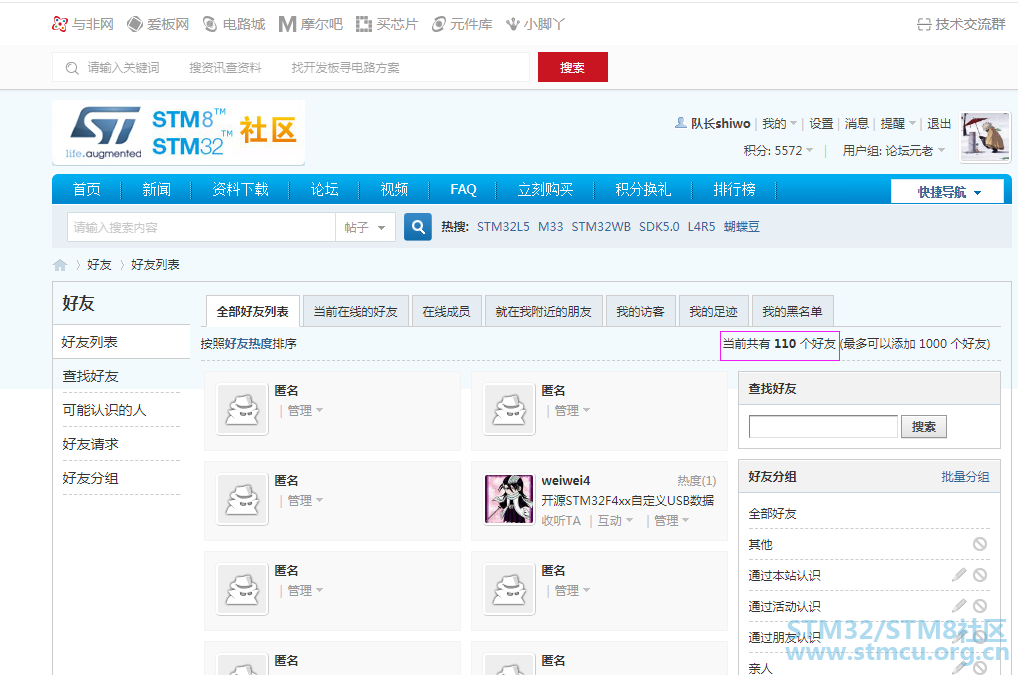Open 立刻购买 in the main nav
Screen dimensions: 1018x675
point(545,189)
